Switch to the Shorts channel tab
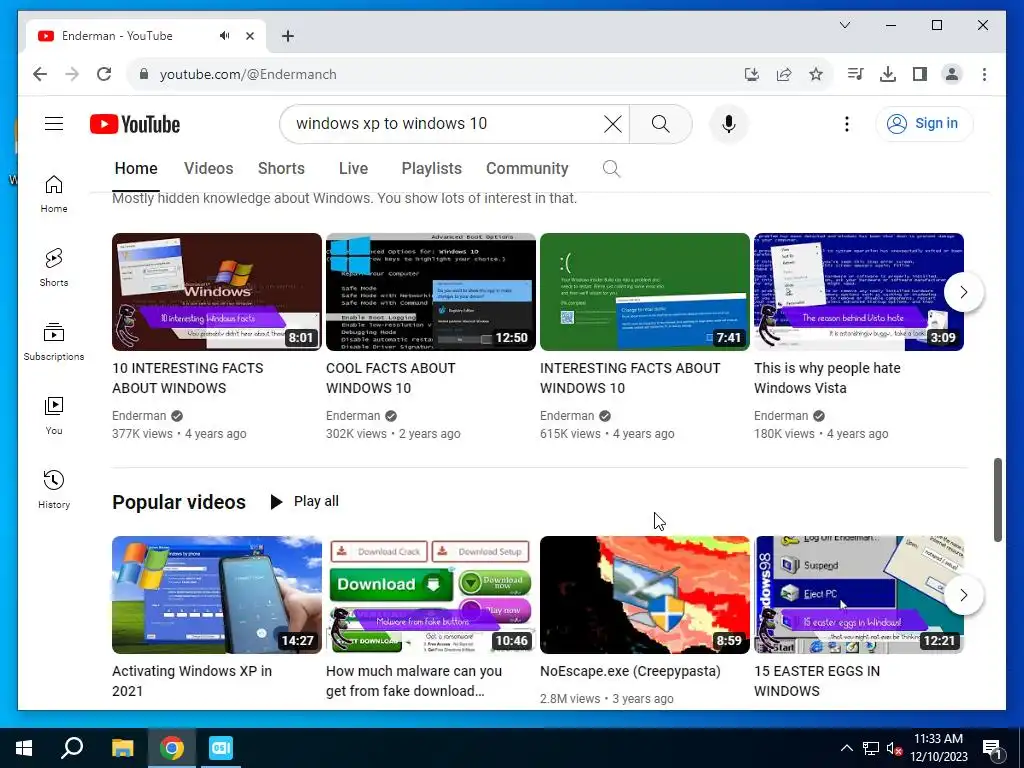The width and height of the screenshot is (1024, 768). click(281, 168)
